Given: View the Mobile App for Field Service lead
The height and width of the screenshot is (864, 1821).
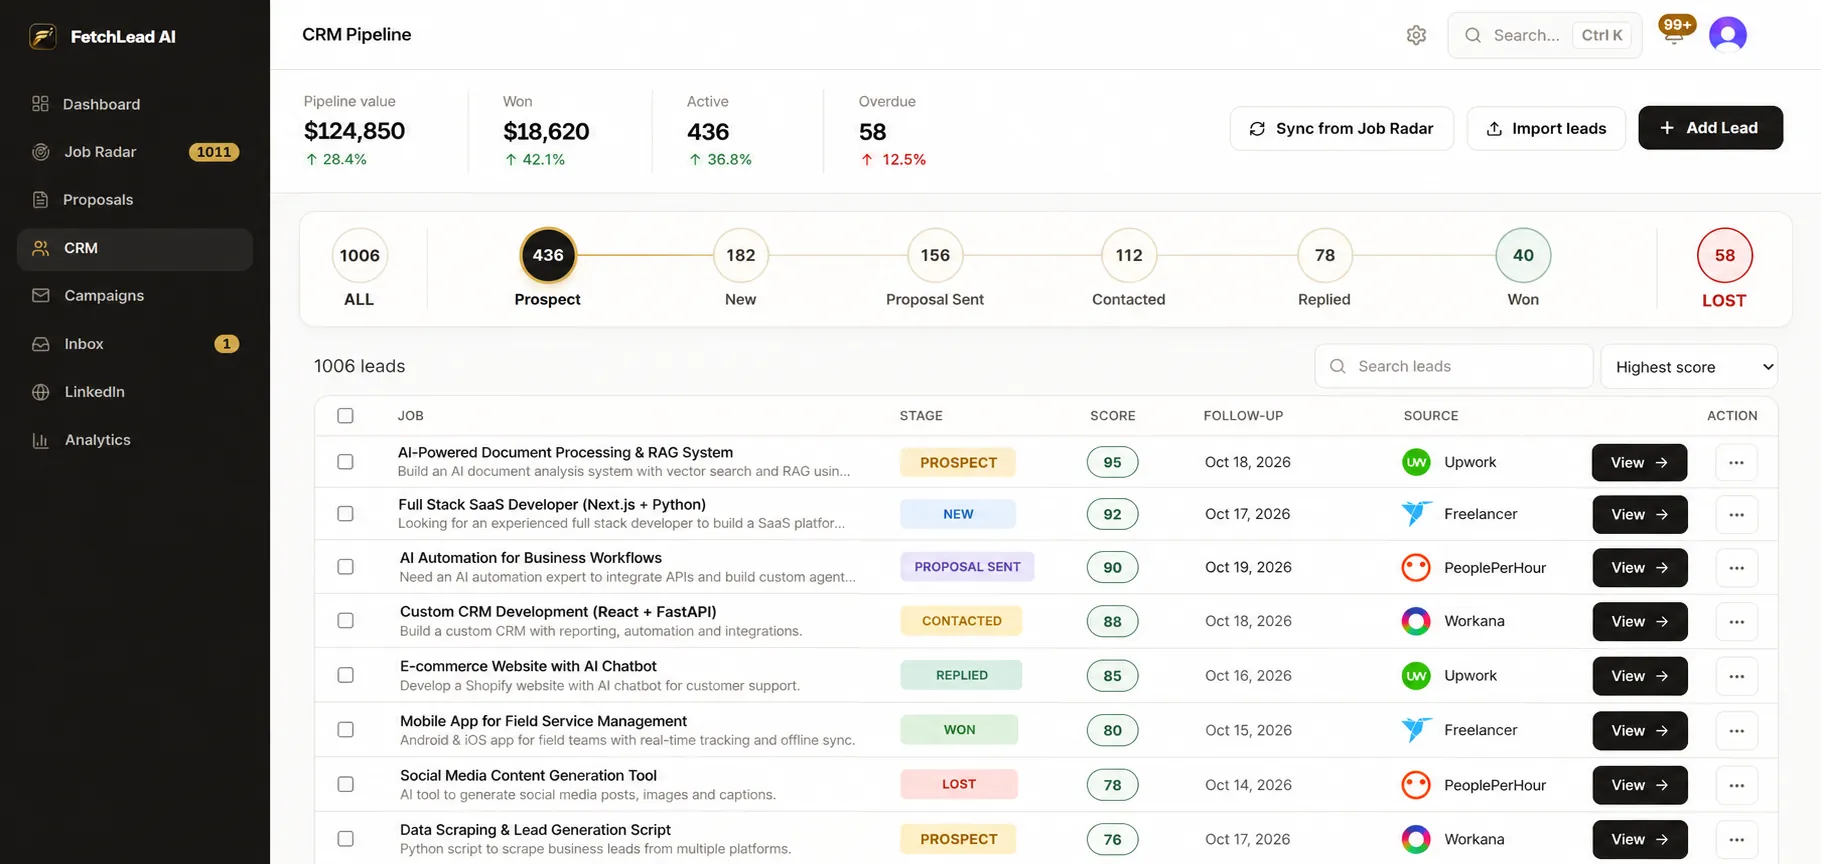Looking at the screenshot, I should click(1640, 731).
